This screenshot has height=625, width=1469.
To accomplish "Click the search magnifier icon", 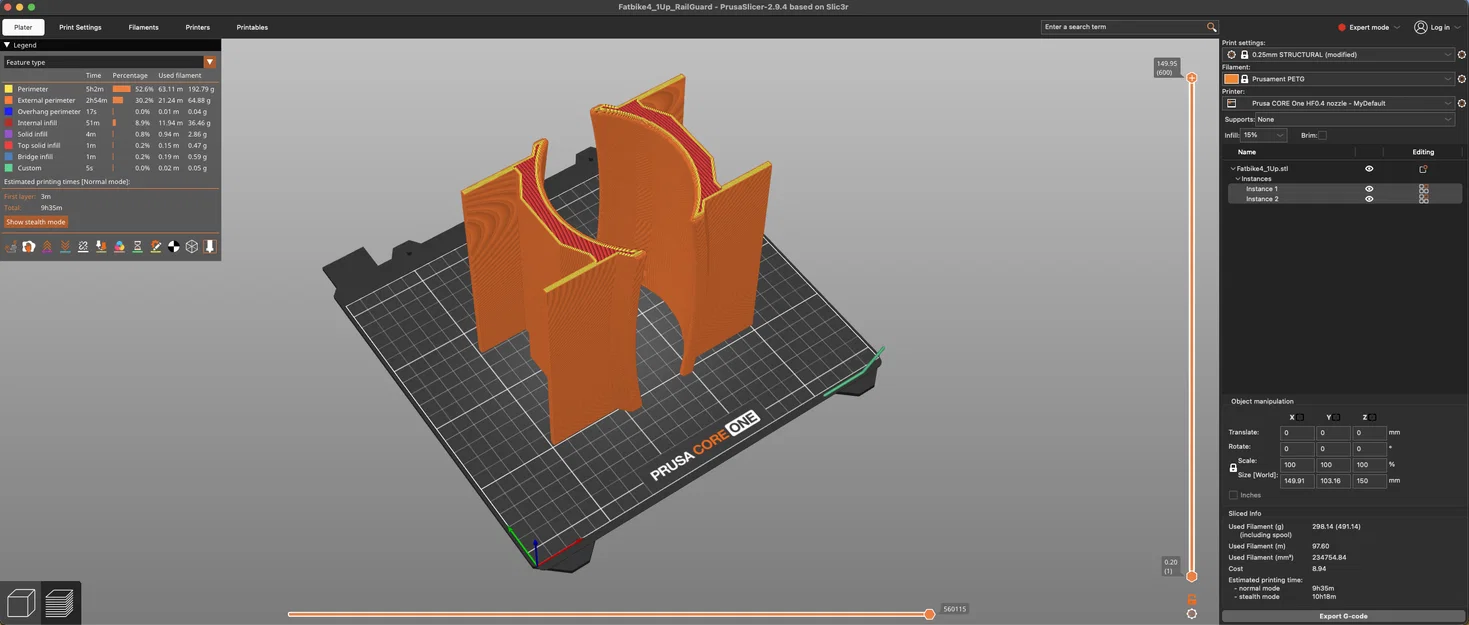I will click(x=1211, y=27).
